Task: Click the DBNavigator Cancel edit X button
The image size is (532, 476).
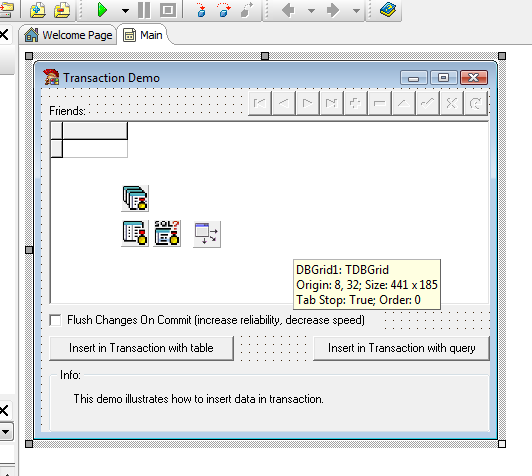Action: [451, 103]
